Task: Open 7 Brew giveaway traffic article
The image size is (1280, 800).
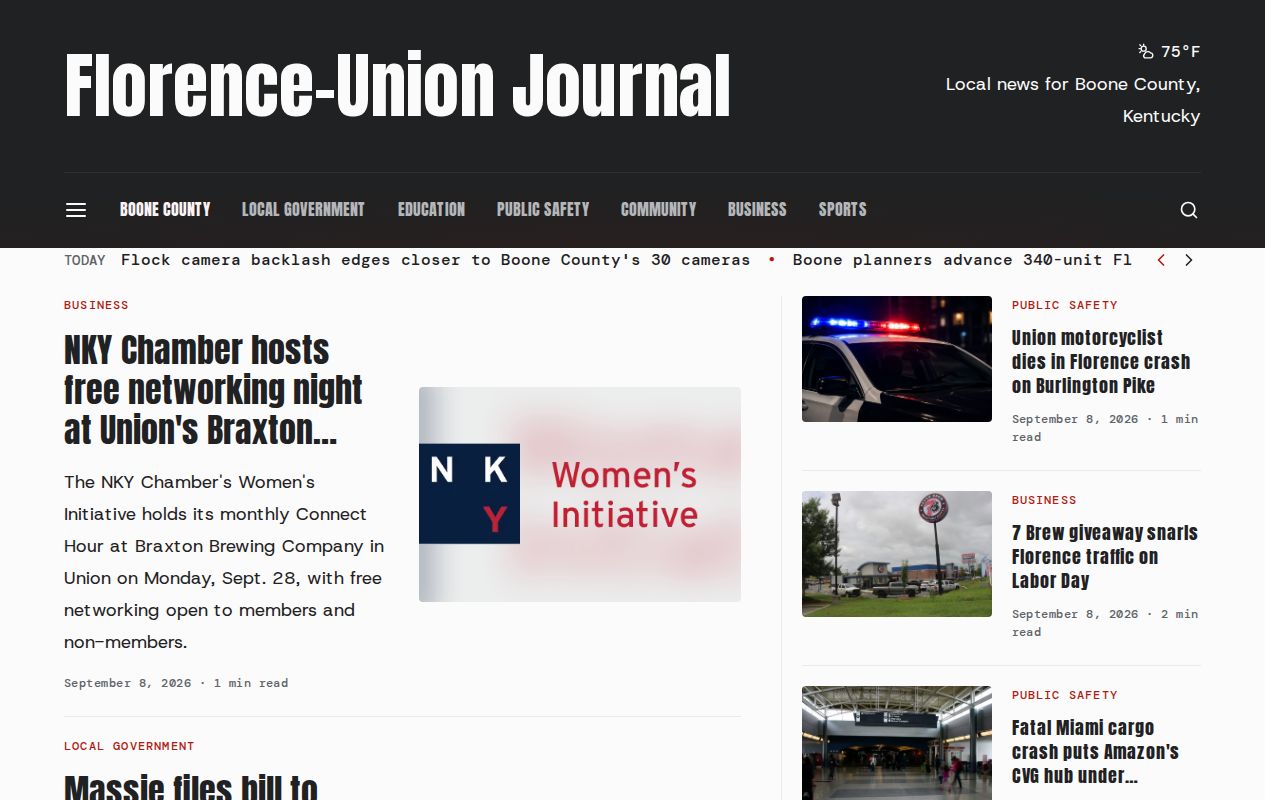Action: pos(1105,557)
